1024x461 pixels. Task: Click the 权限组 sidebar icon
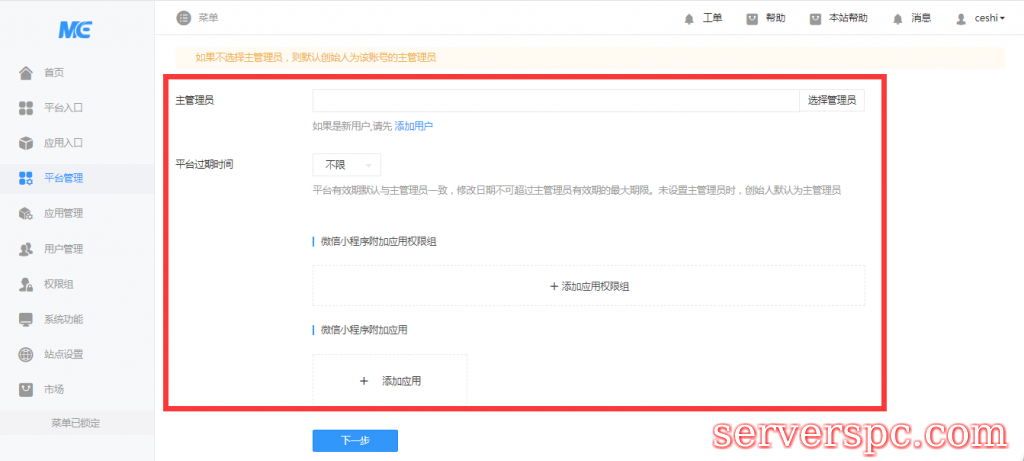[25, 284]
